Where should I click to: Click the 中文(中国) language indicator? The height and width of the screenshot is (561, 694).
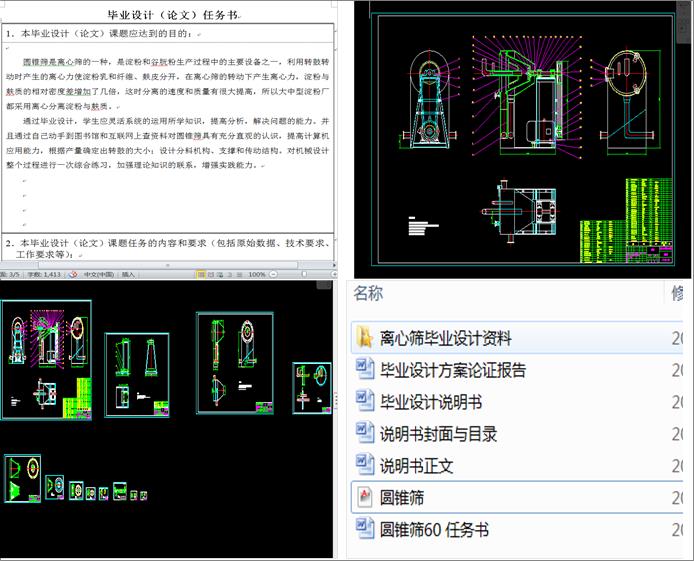pos(99,274)
